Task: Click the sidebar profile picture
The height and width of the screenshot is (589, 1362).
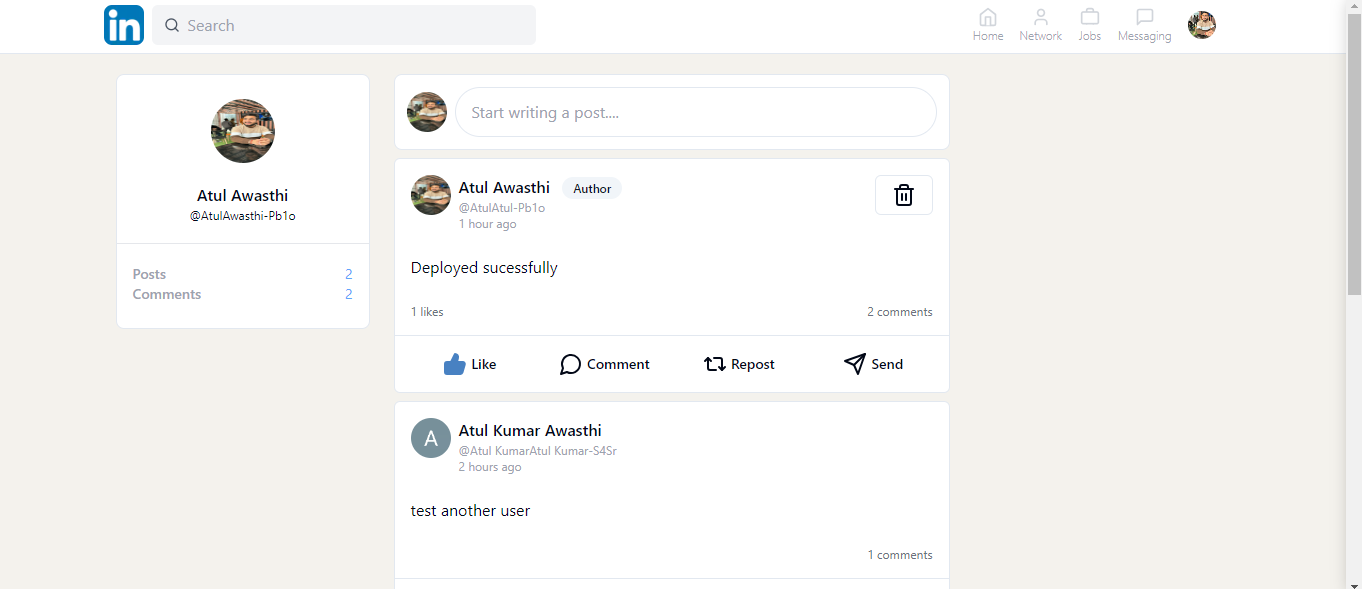Action: point(243,131)
